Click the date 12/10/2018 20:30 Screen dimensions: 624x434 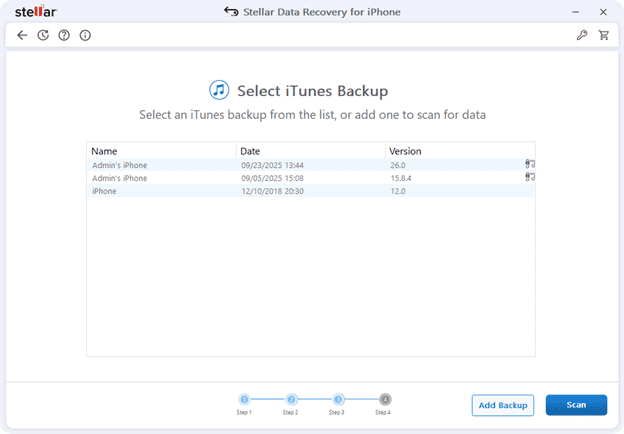[272, 191]
